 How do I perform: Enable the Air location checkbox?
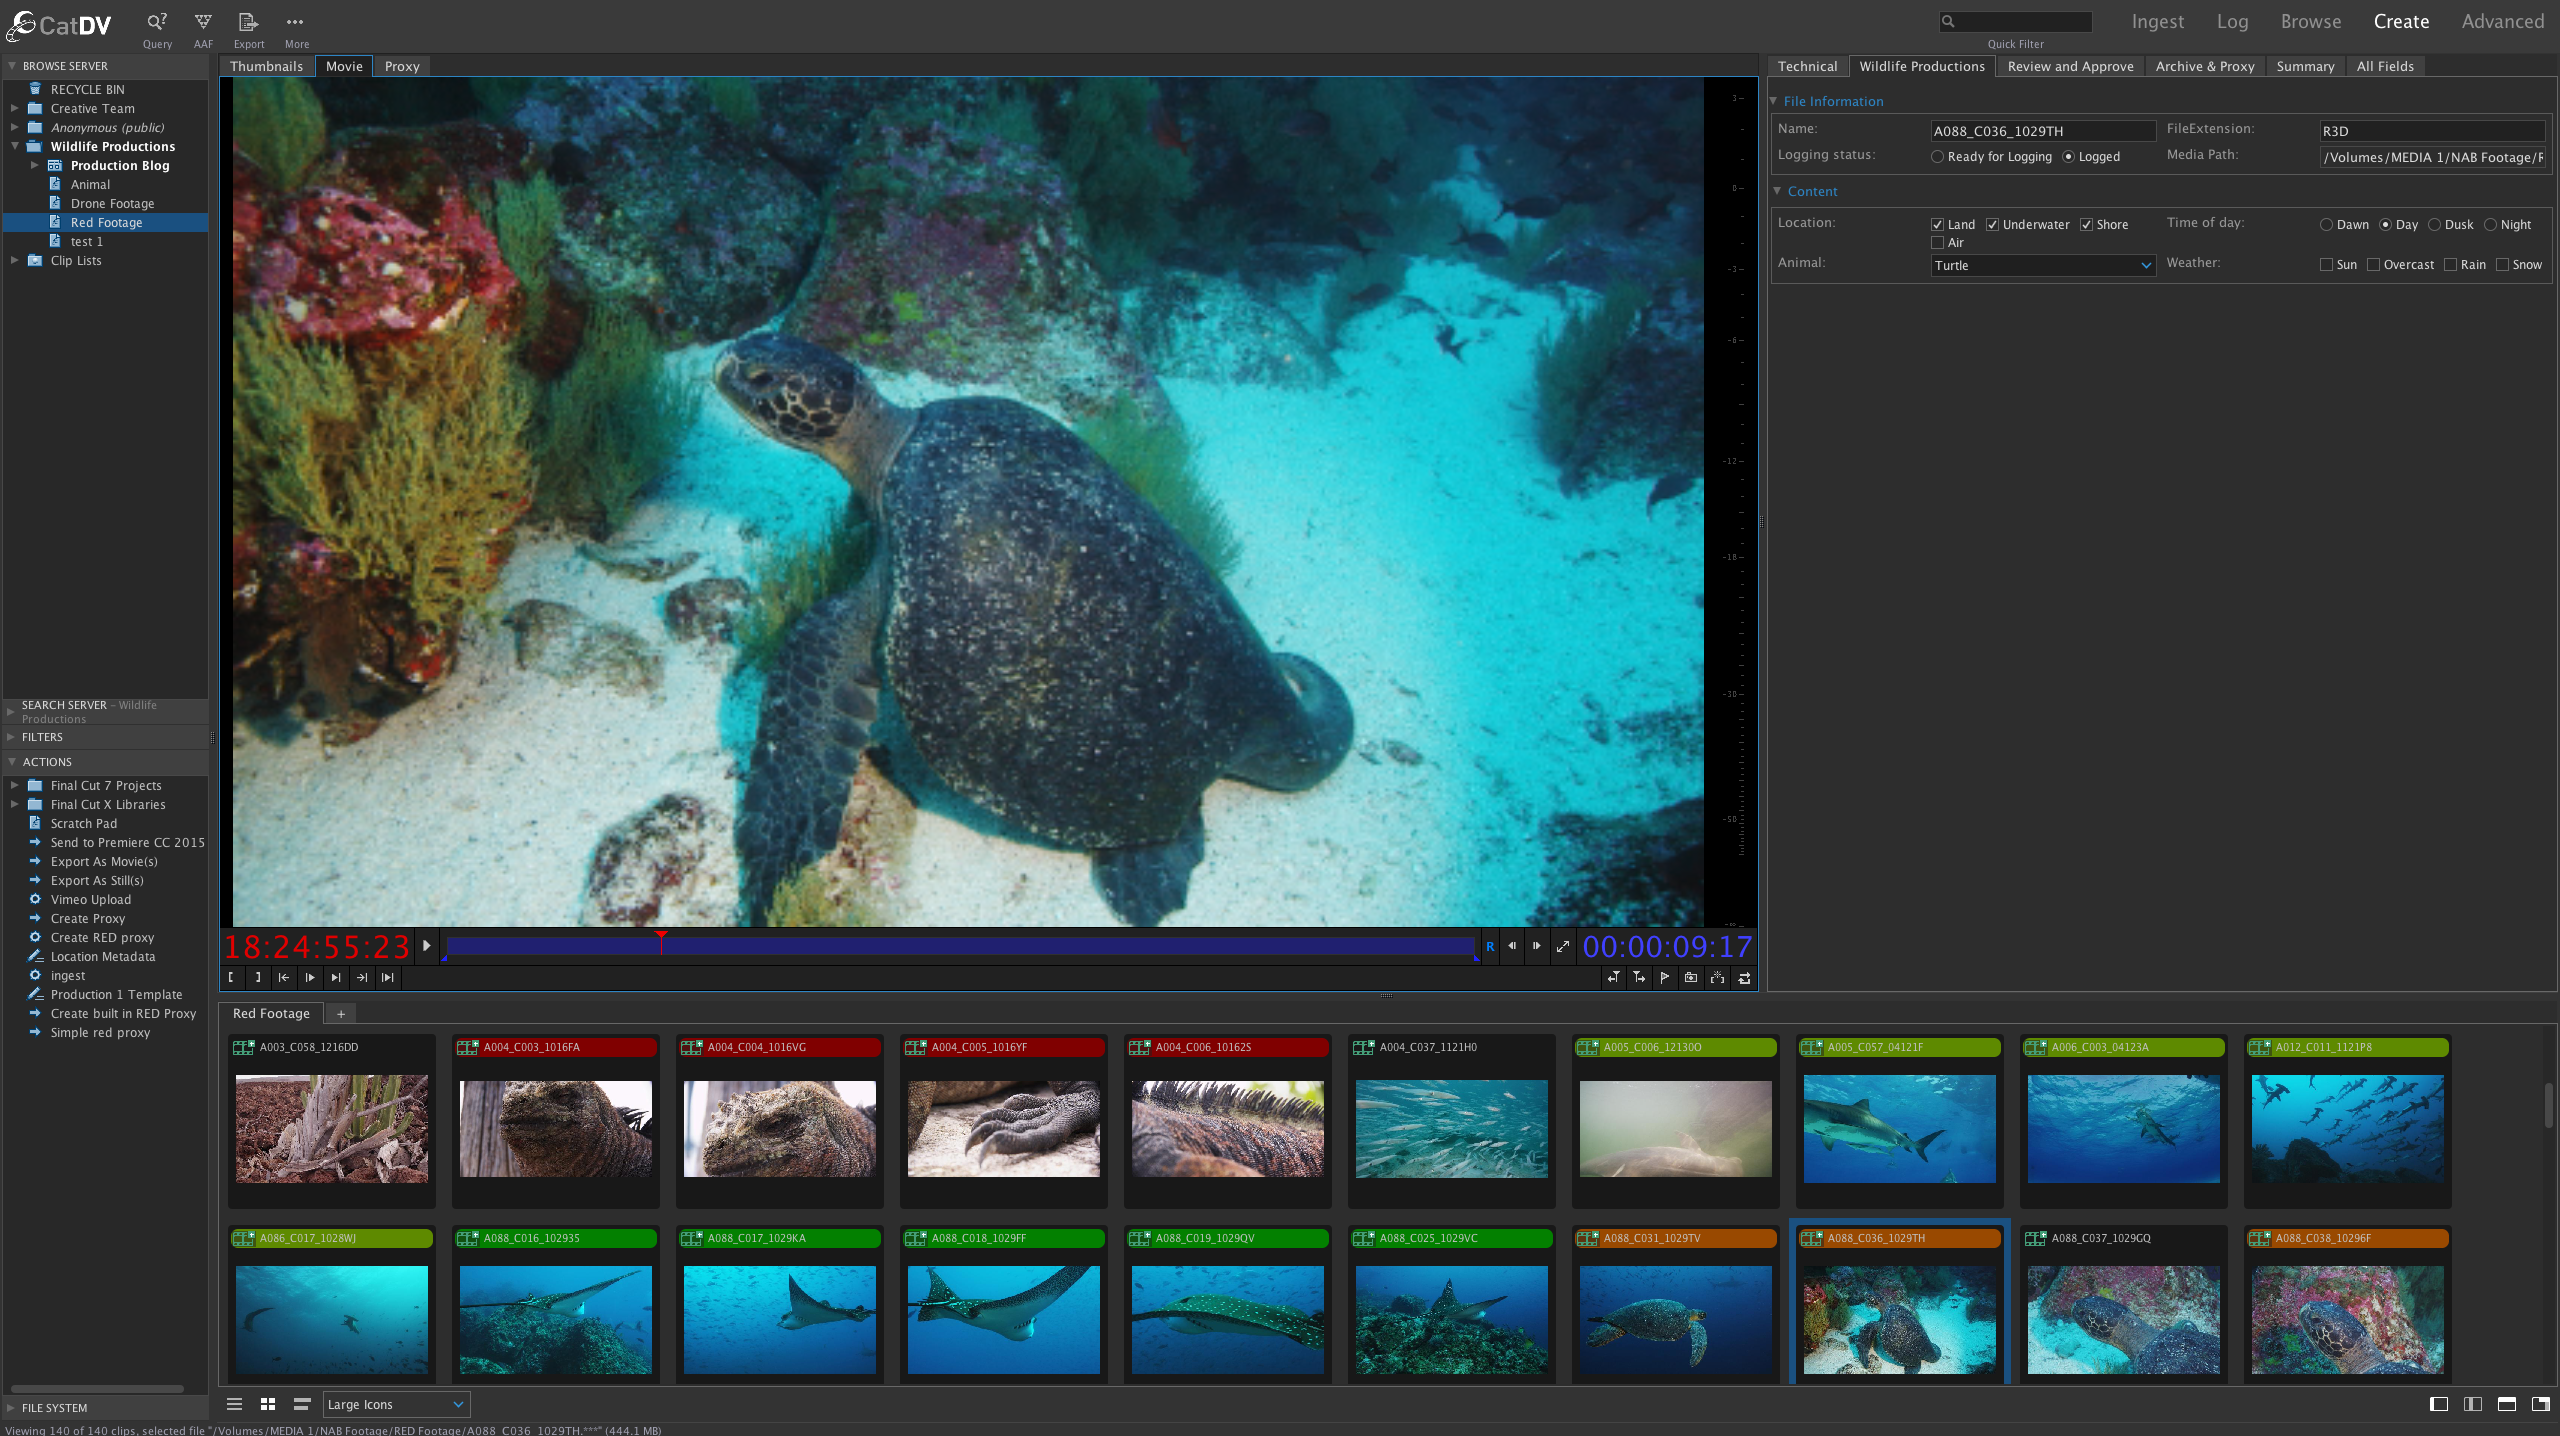1938,243
